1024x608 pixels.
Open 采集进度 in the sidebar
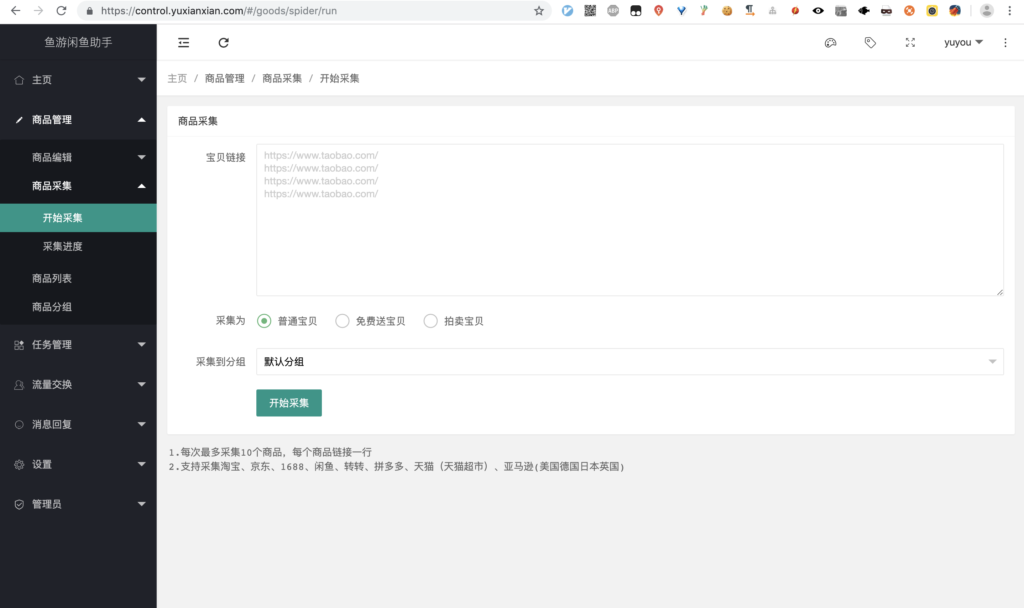[62, 246]
